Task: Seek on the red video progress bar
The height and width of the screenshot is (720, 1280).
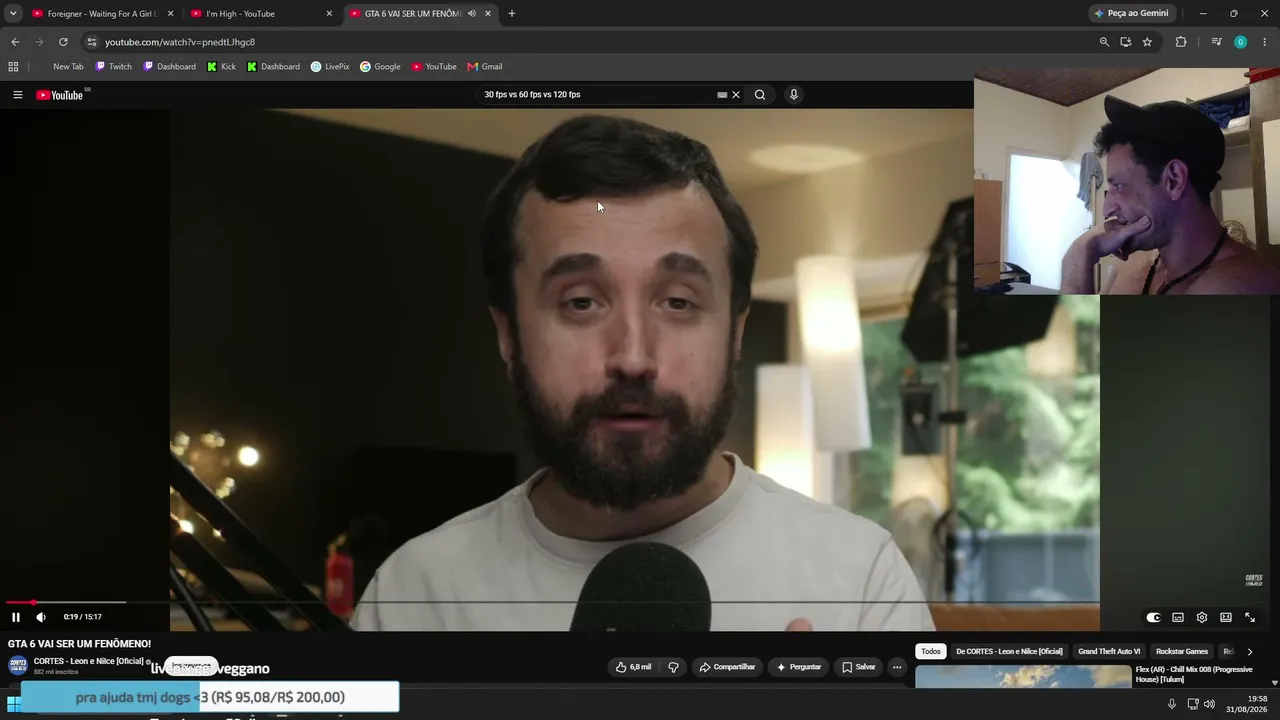Action: pos(553,602)
